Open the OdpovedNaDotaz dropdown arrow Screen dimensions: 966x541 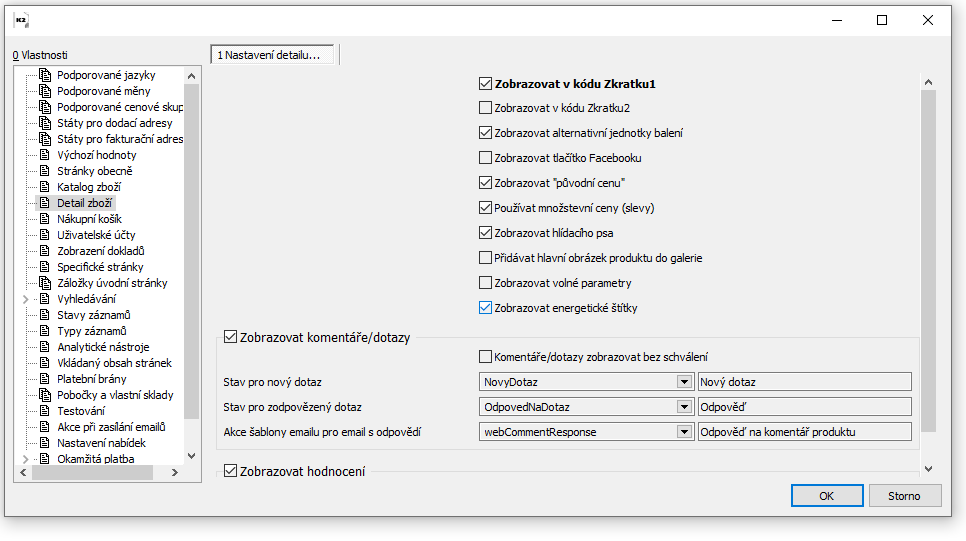click(684, 407)
